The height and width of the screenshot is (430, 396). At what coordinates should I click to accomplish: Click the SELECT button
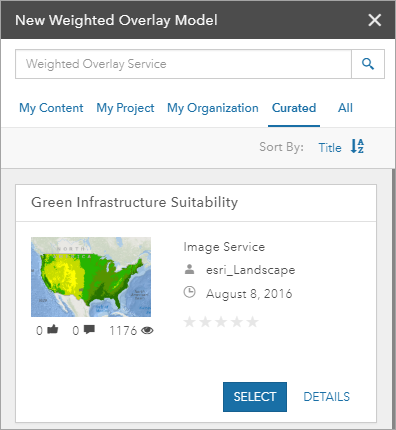tap(255, 397)
